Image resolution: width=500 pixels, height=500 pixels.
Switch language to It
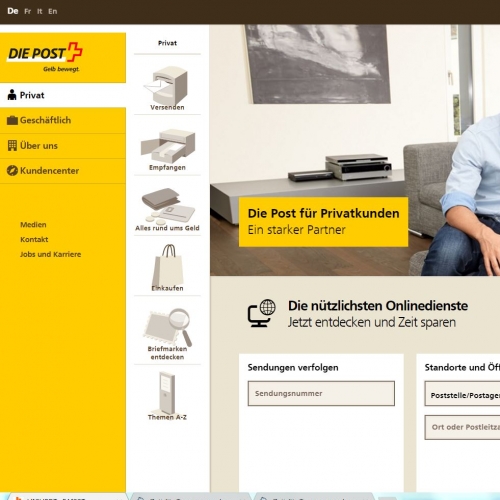pos(40,11)
